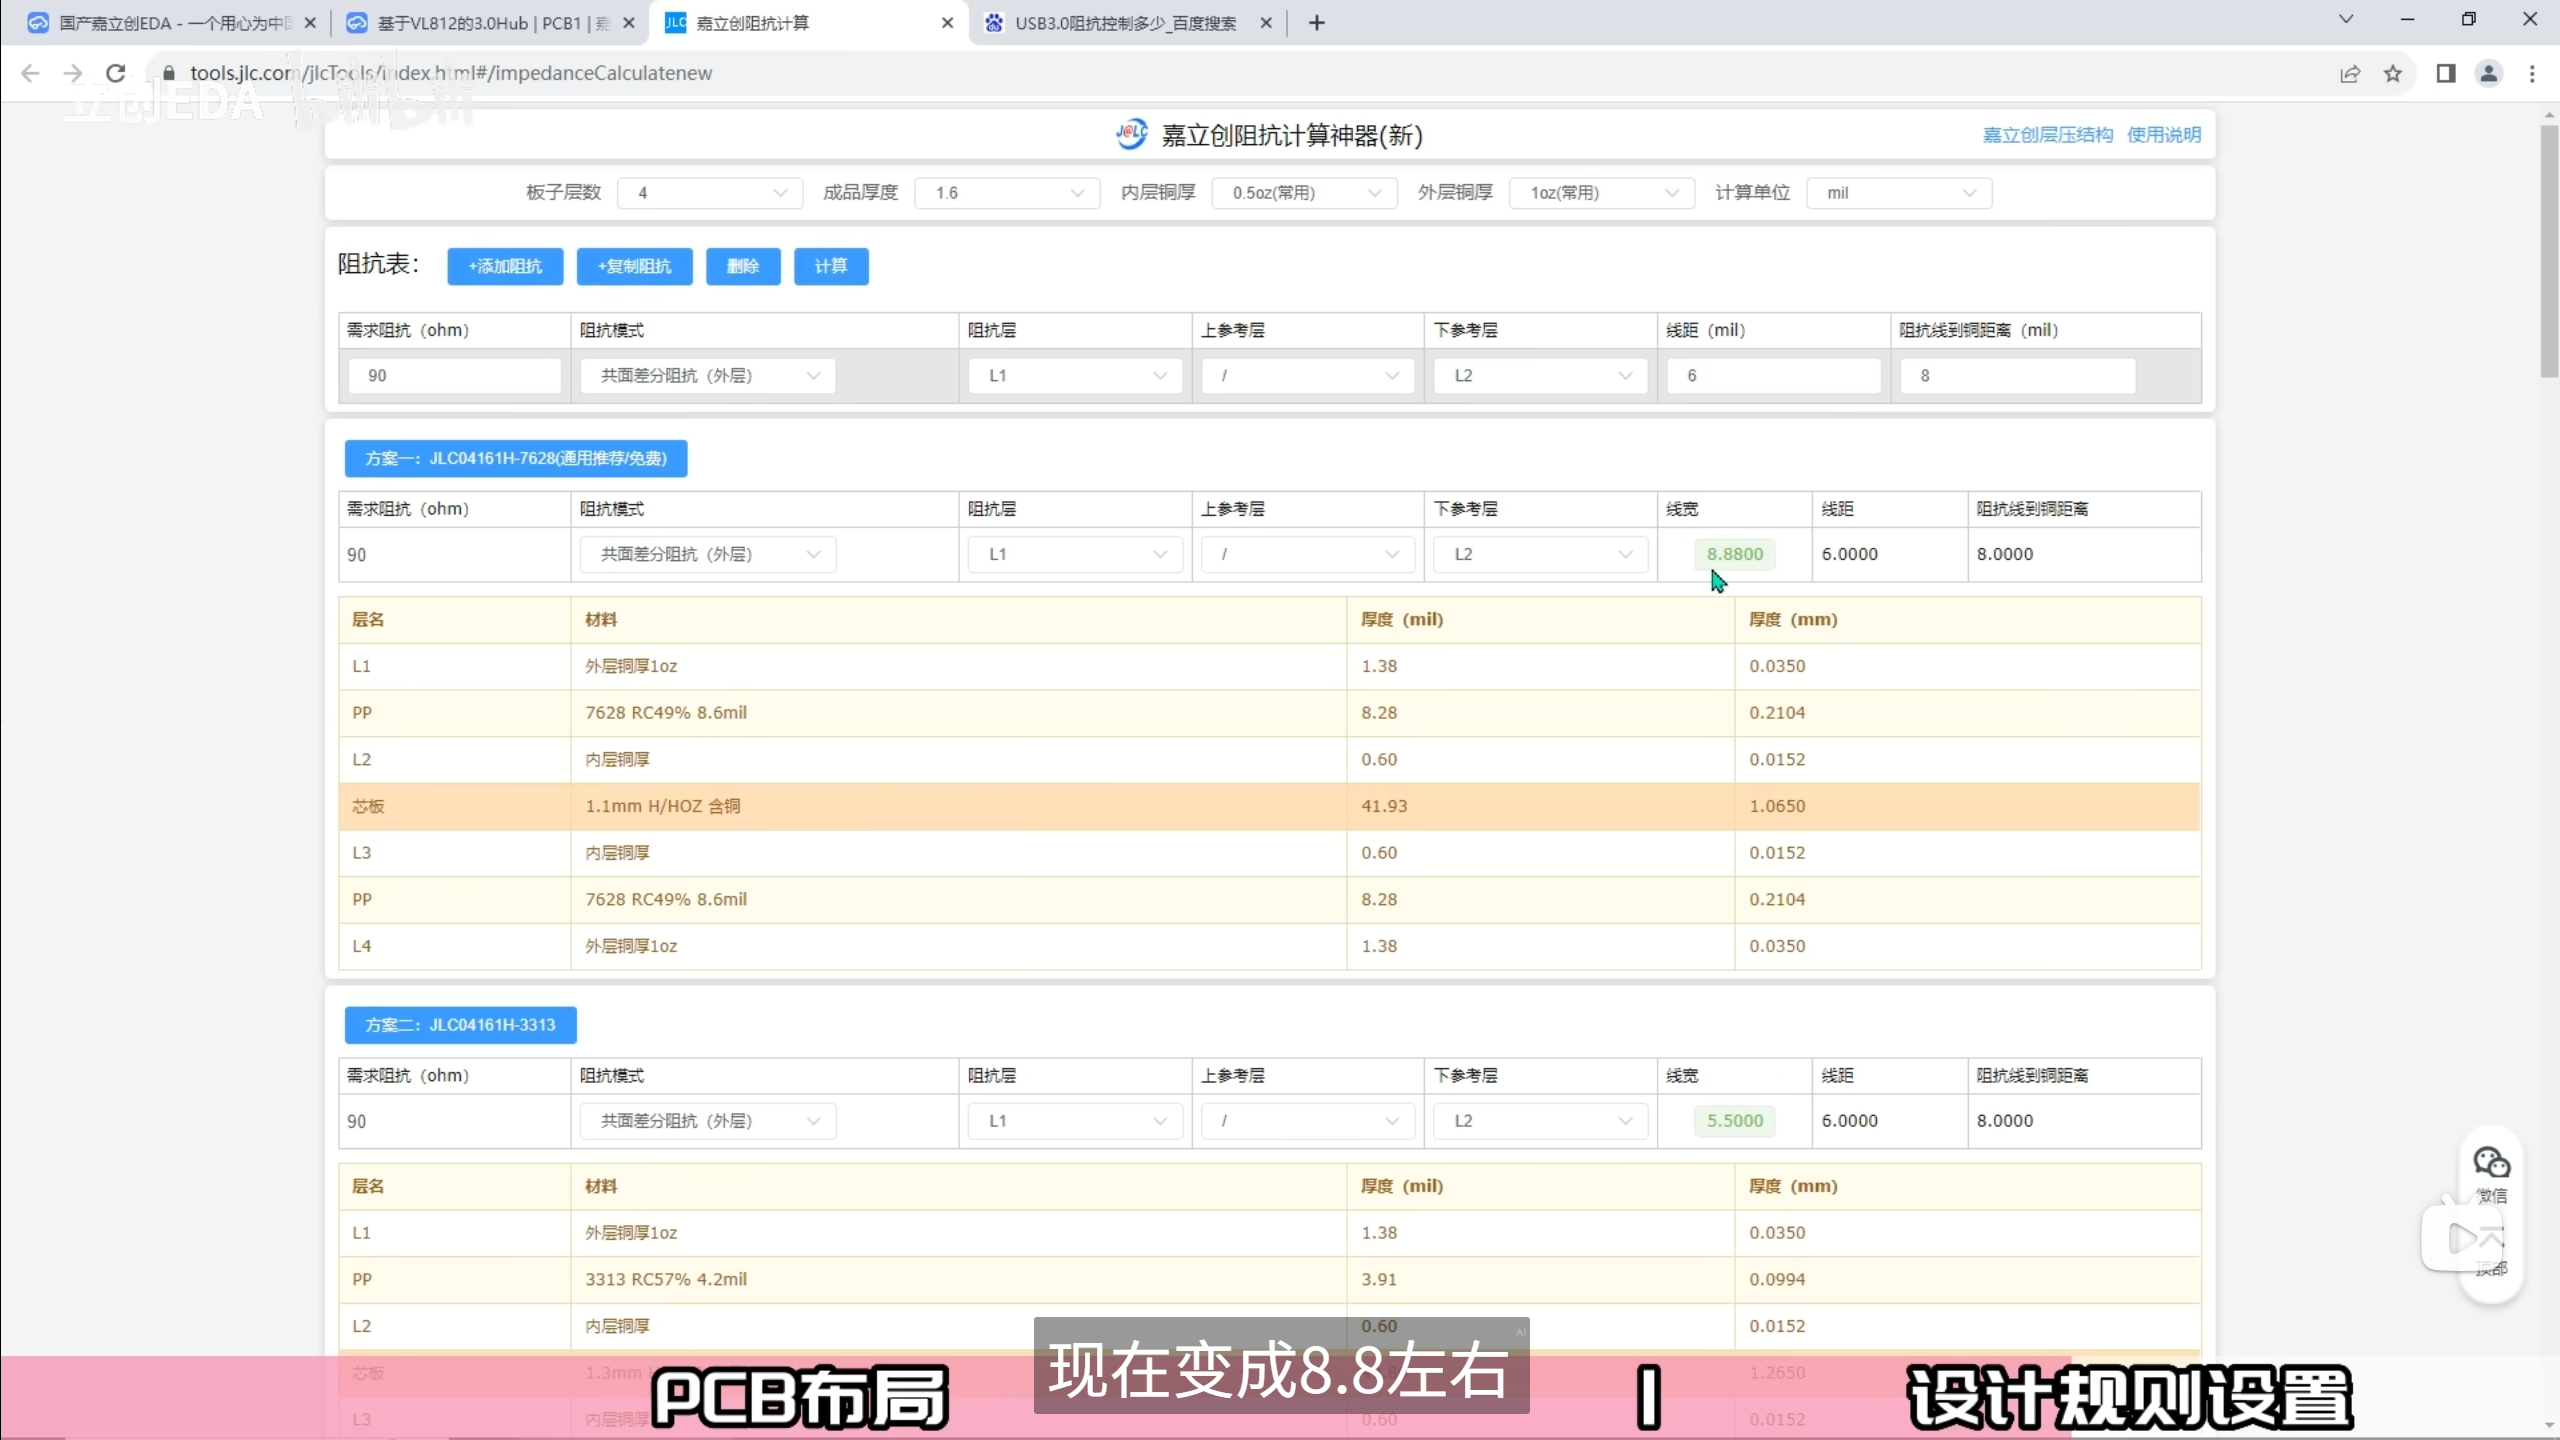
Task: Open the finished thickness 1.6 dropdown
Action: pyautogui.click(x=1008, y=193)
